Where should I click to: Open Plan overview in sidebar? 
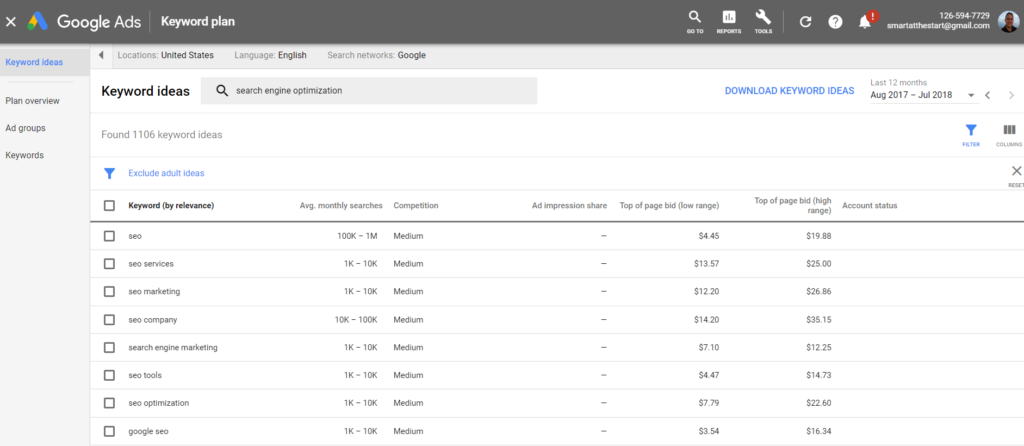click(32, 101)
